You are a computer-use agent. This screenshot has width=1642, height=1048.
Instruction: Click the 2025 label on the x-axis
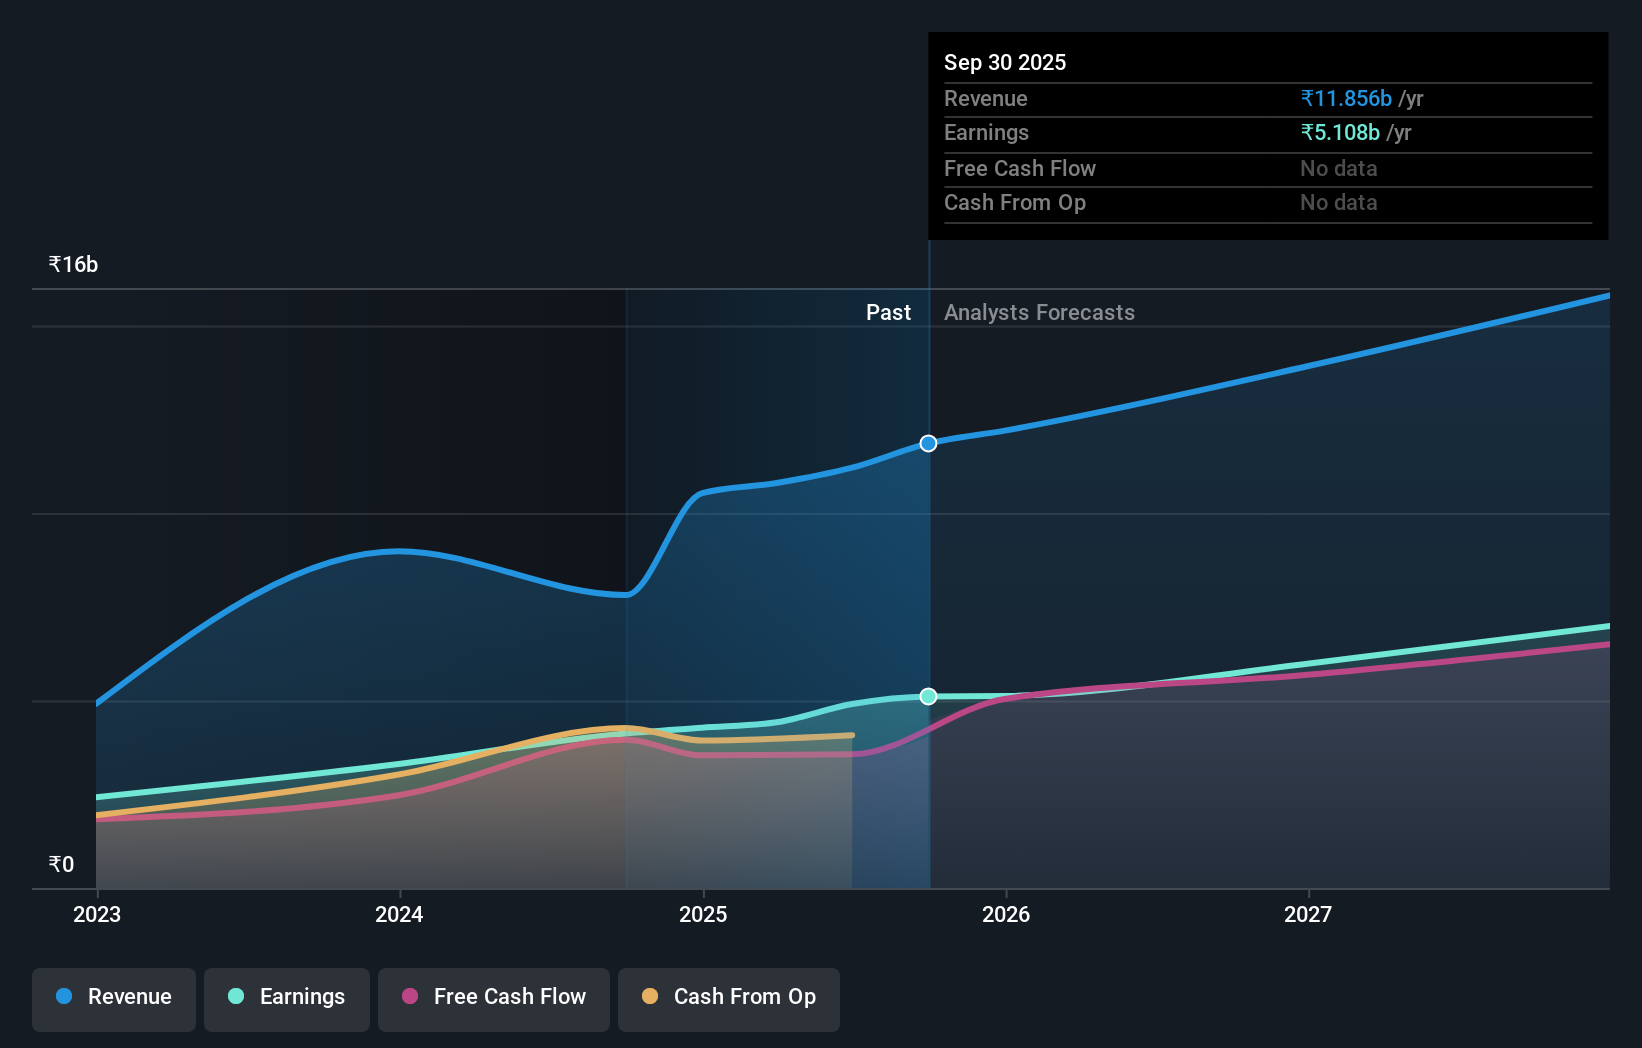(x=703, y=914)
